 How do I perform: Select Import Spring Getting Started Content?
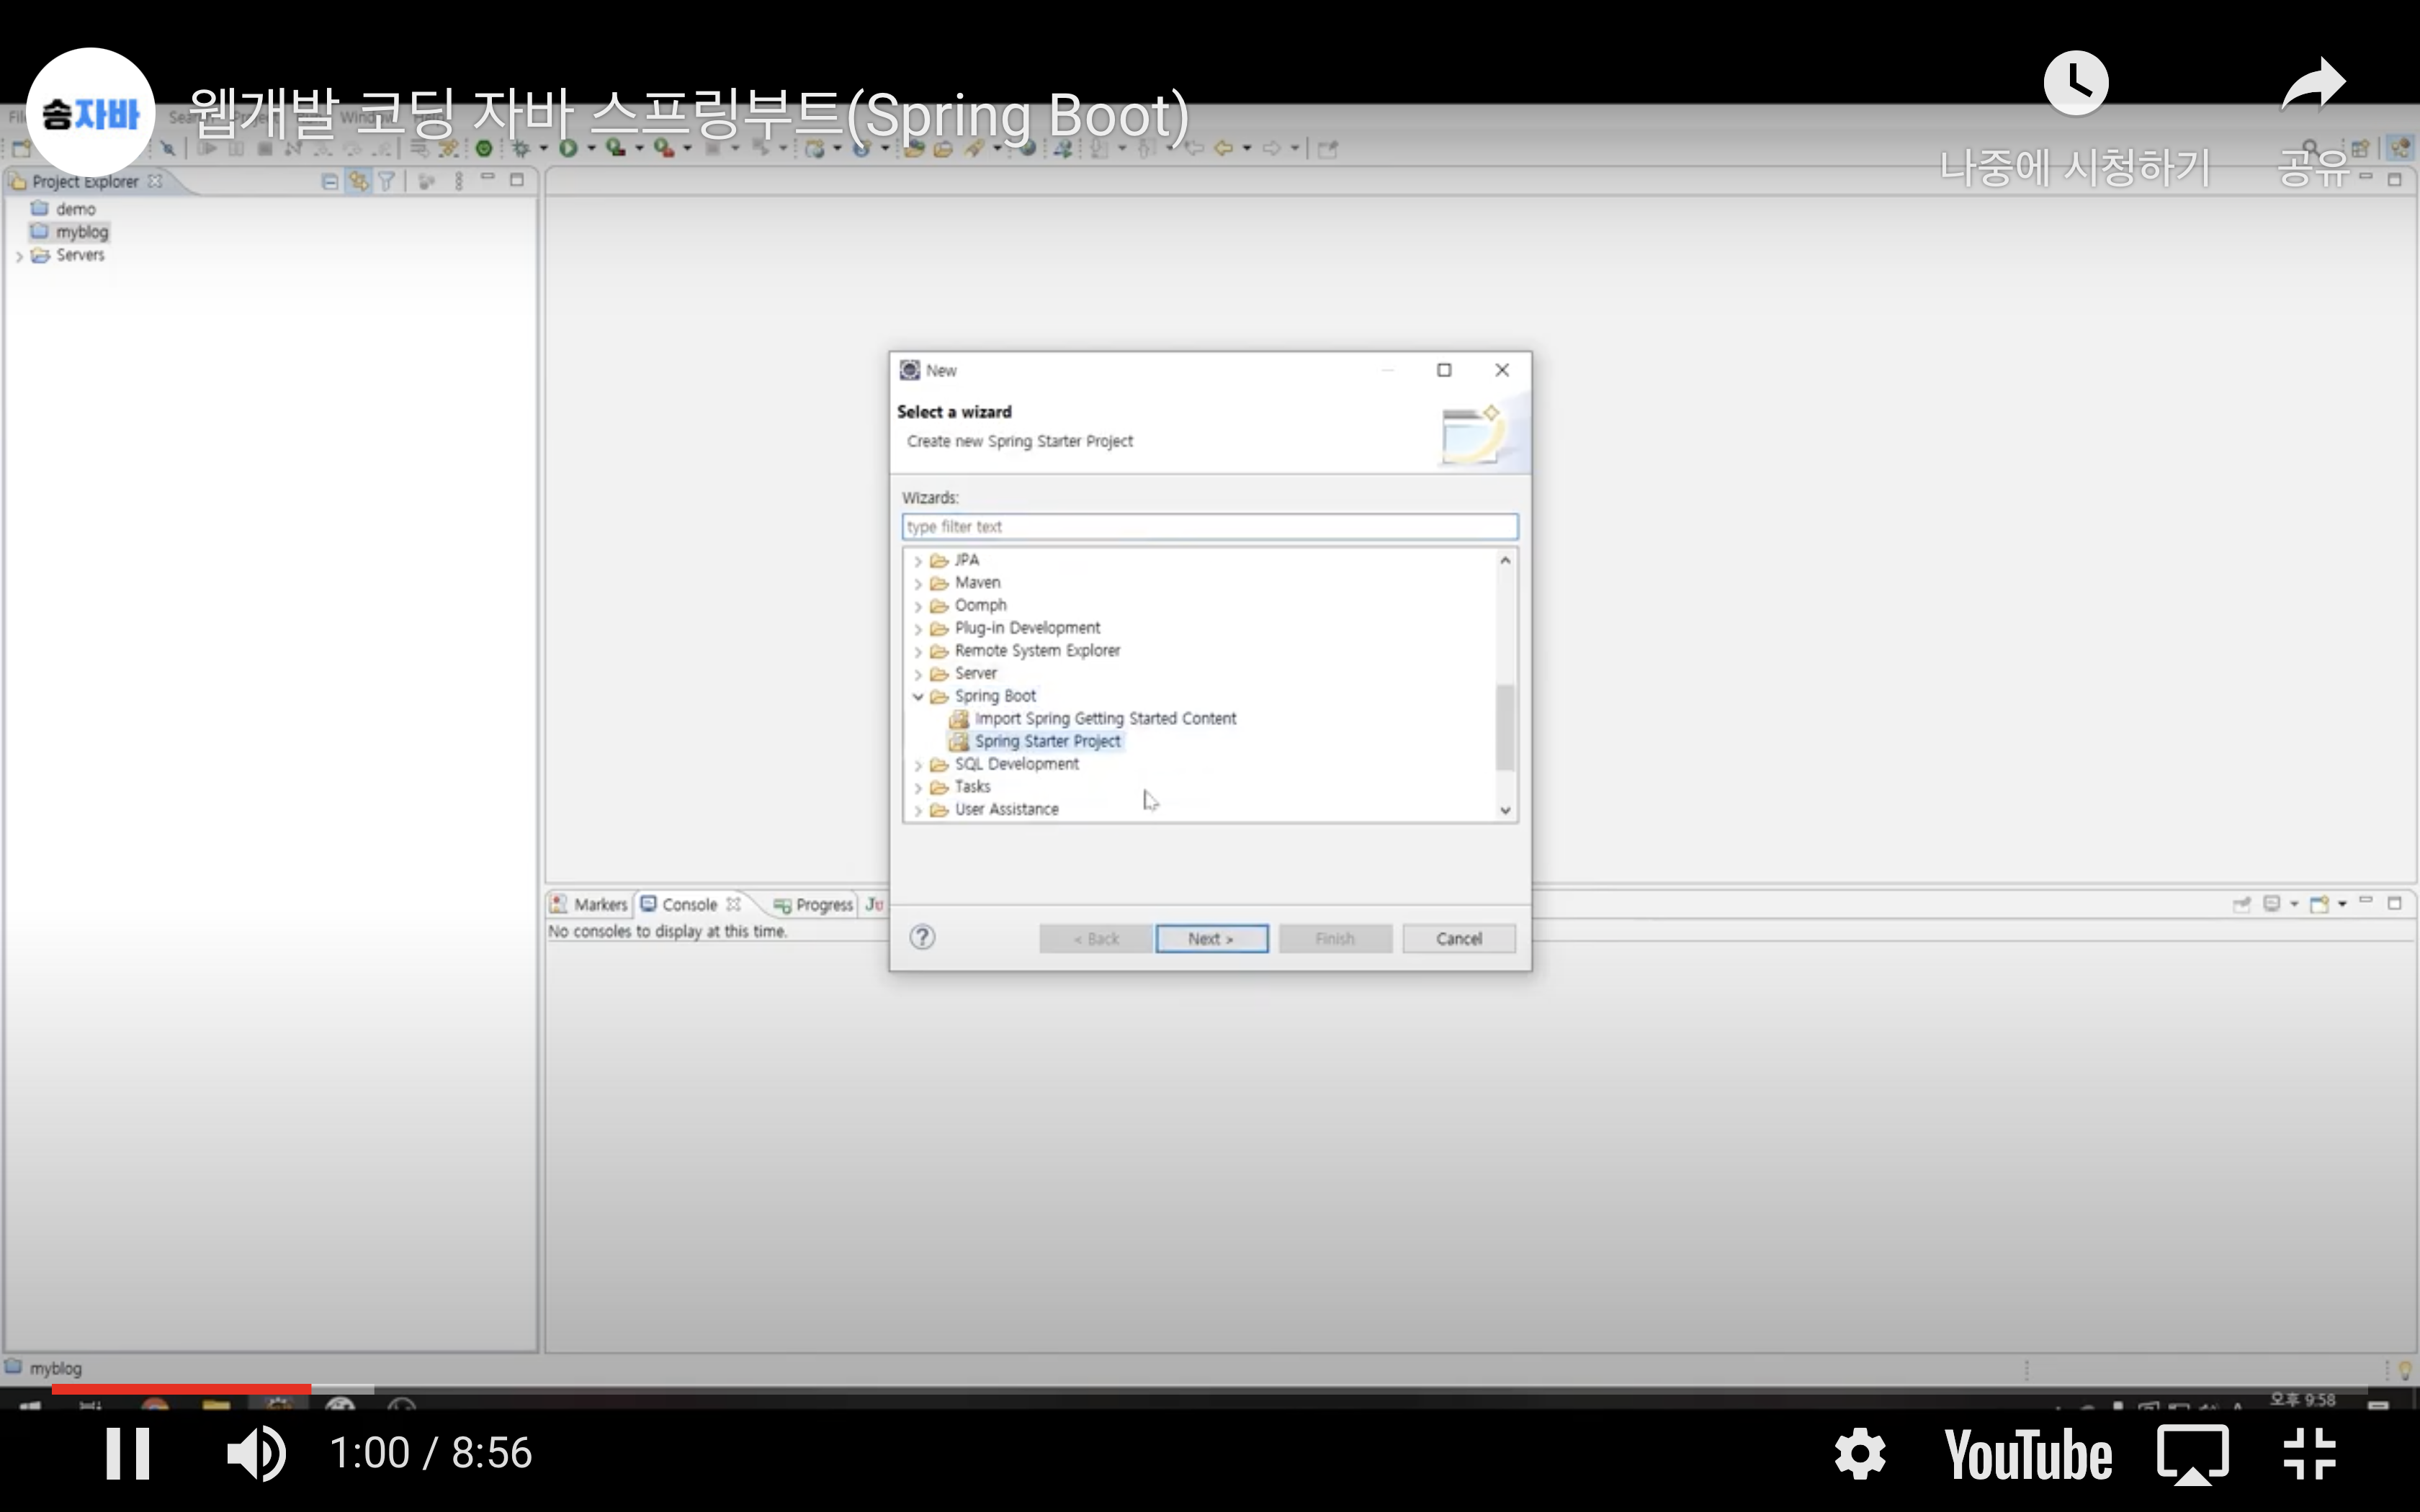pyautogui.click(x=1093, y=718)
